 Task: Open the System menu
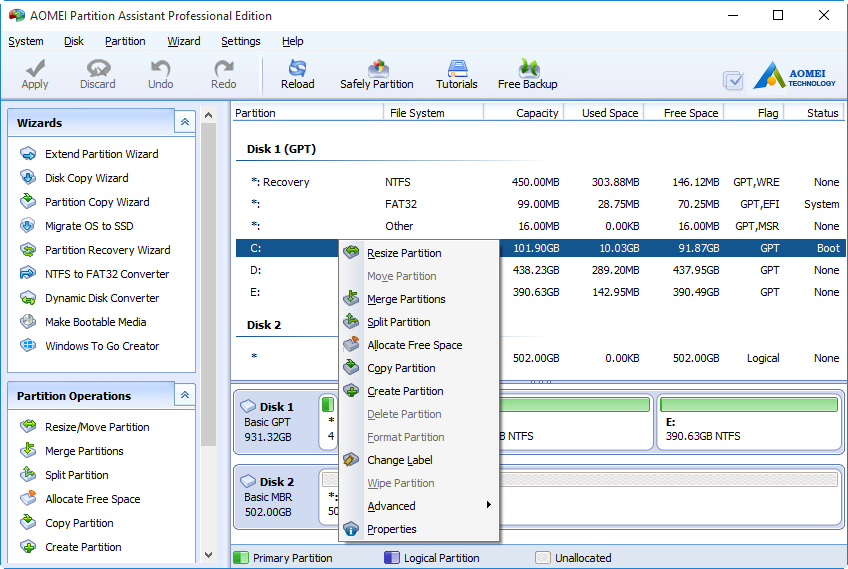tap(26, 41)
